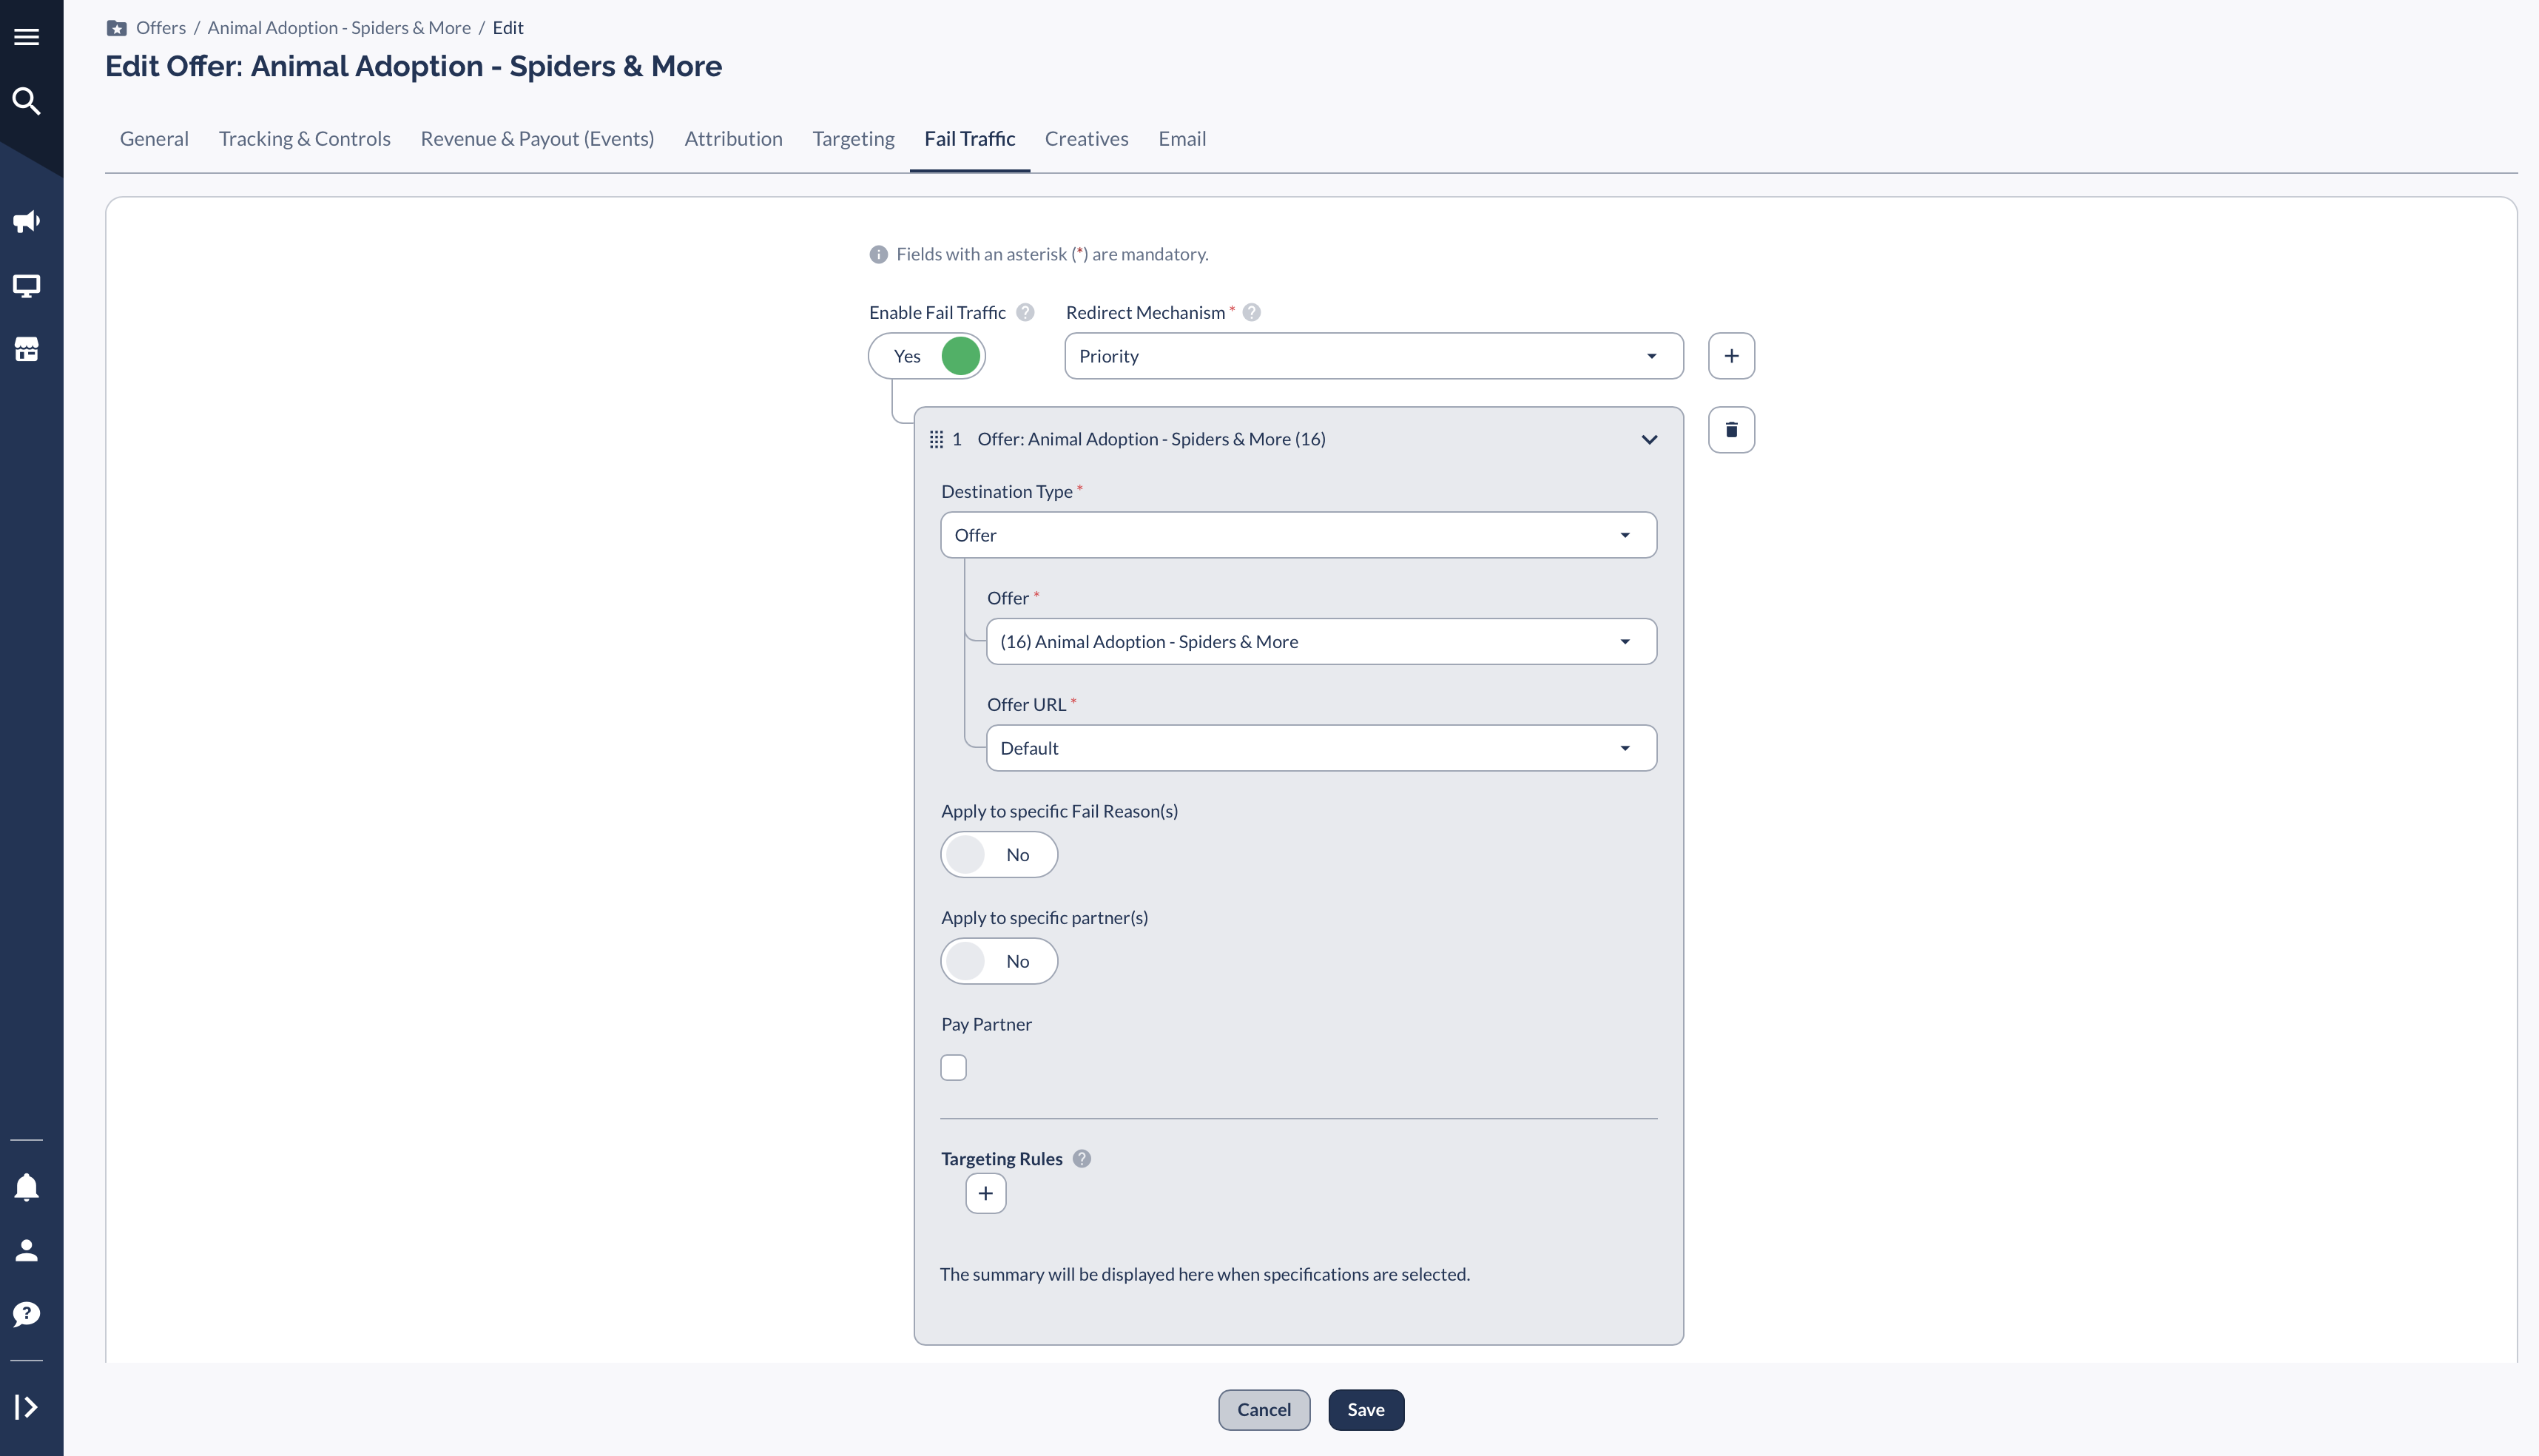The image size is (2539, 1456).
Task: Click the Pay Partner label
Action: pos(986,1024)
